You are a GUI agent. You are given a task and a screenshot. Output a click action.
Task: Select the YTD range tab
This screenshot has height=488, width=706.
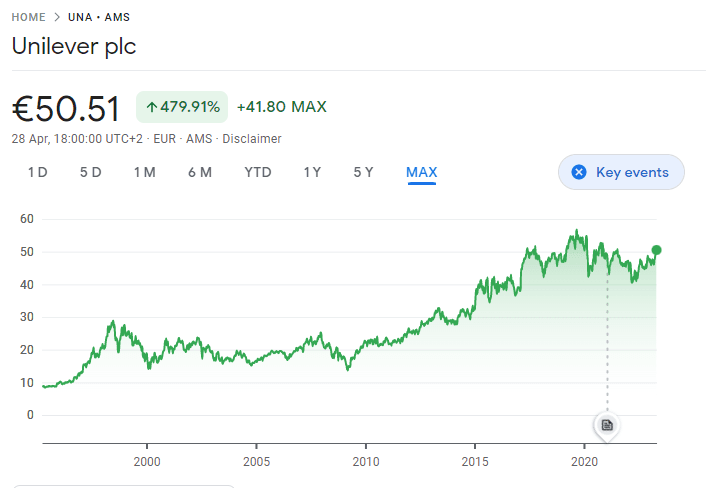[258, 172]
